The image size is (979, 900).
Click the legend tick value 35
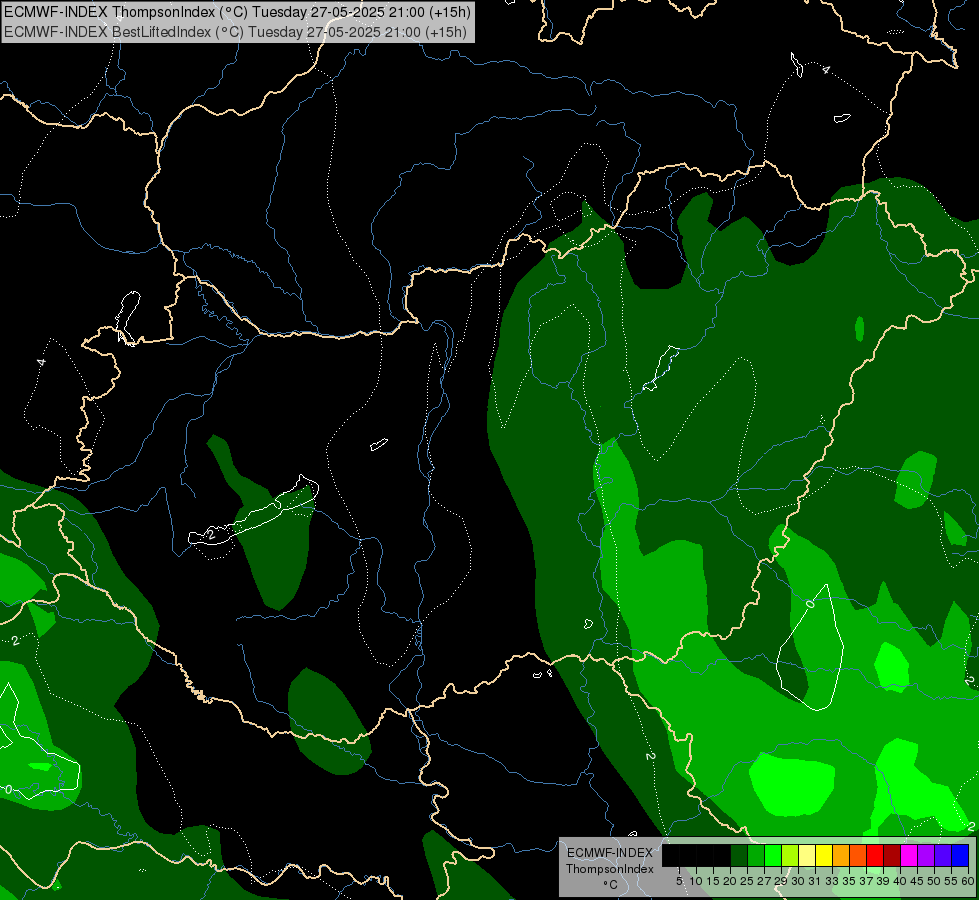click(849, 881)
